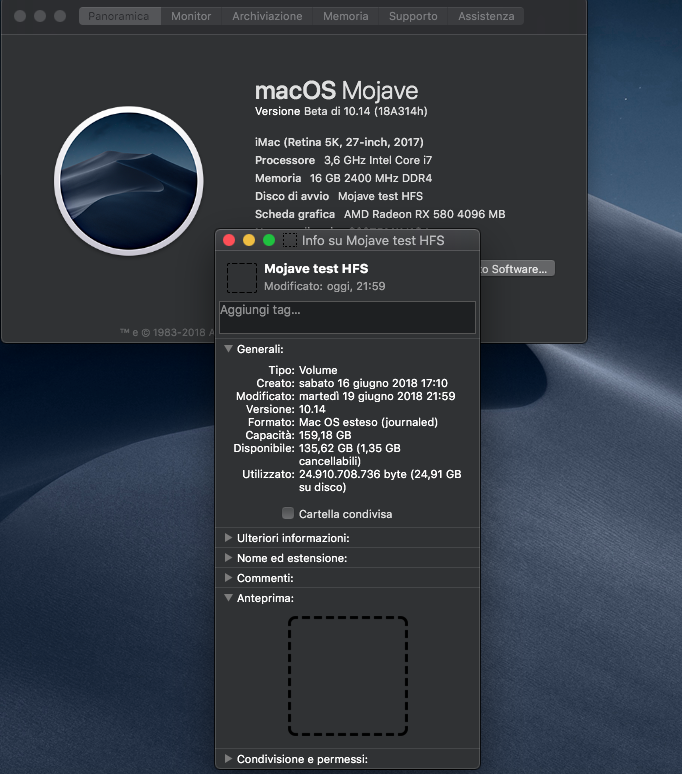Click the 'AMD Radeon RX 580 4096 MB' value
This screenshot has height=774, width=682.
(x=424, y=214)
